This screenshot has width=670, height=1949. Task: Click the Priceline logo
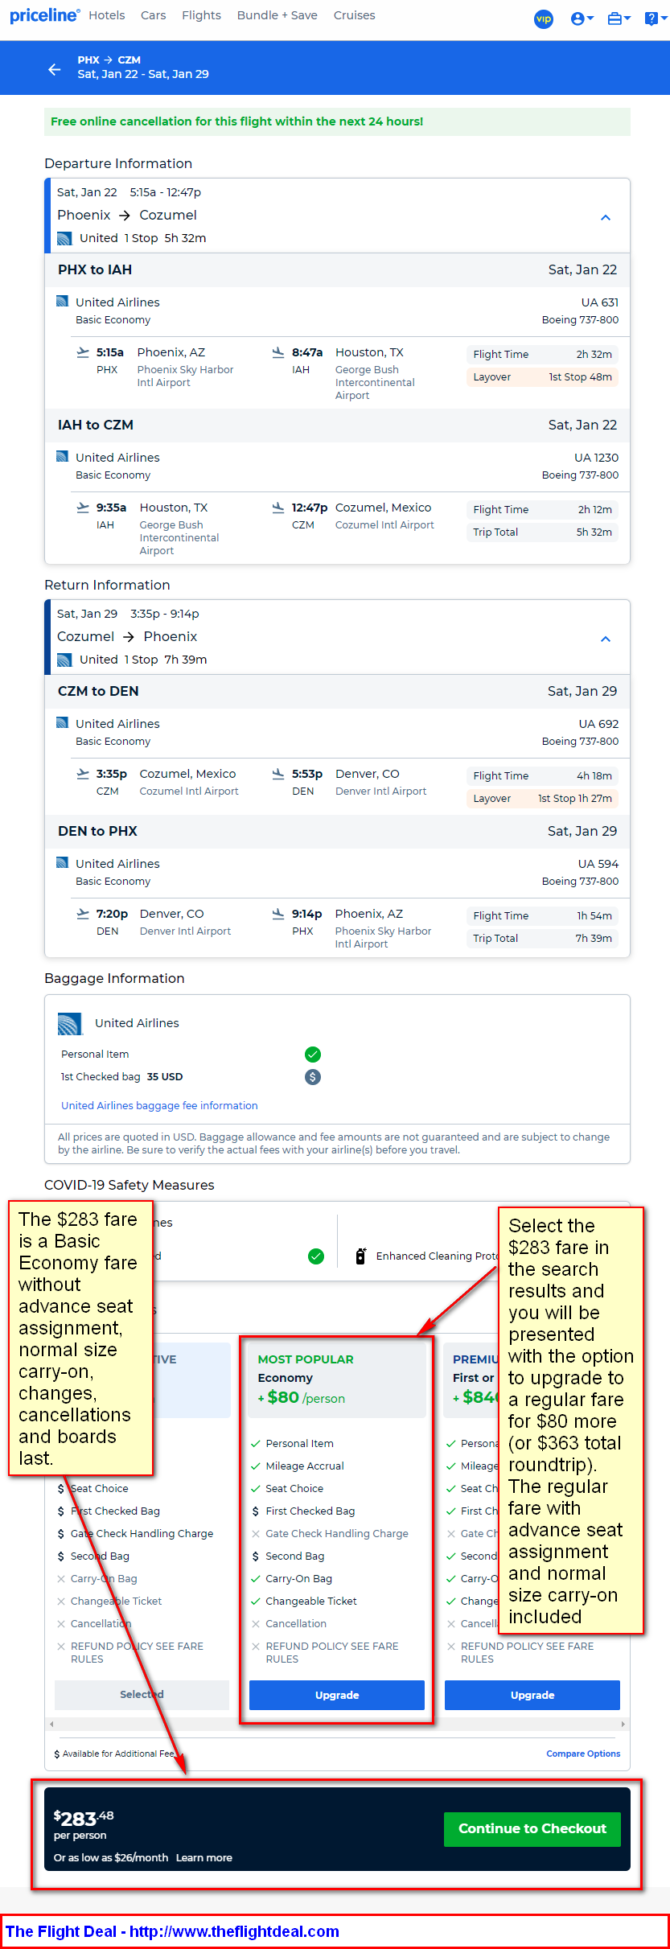click(44, 15)
